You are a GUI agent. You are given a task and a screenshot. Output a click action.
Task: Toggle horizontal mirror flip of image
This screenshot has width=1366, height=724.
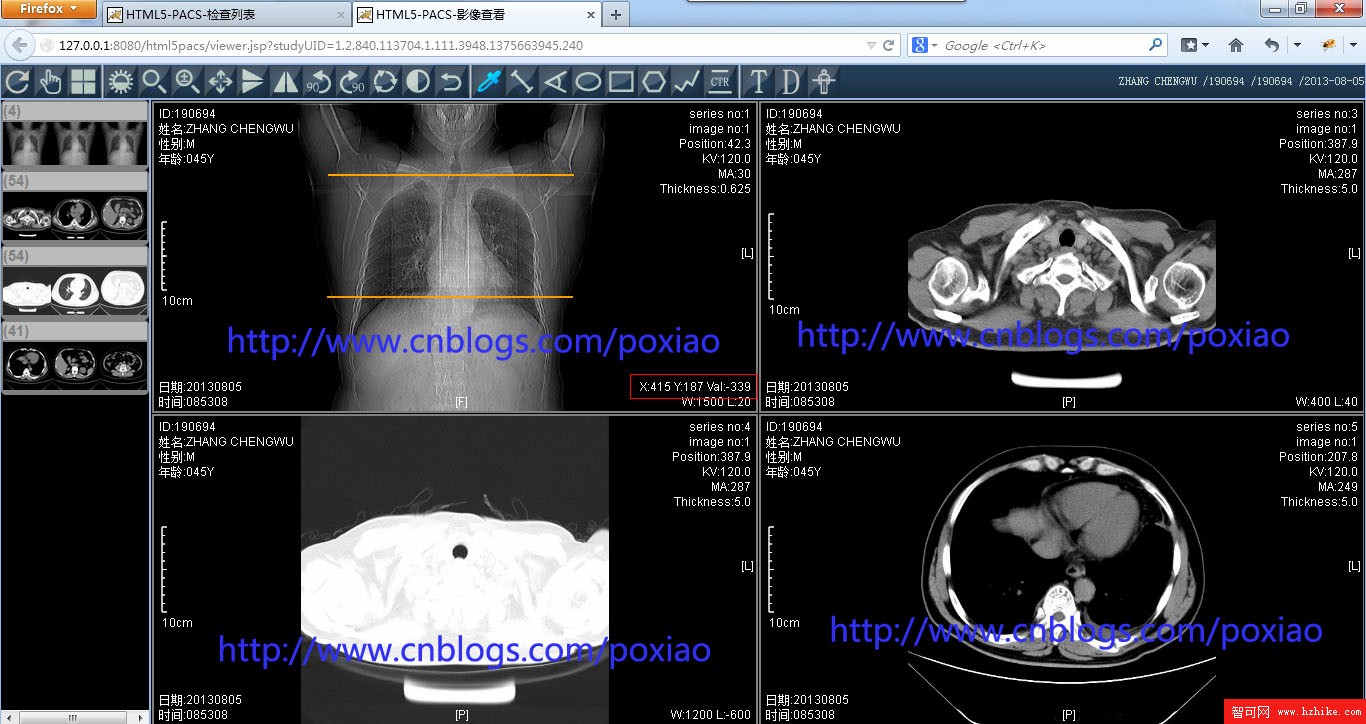pyautogui.click(x=286, y=82)
